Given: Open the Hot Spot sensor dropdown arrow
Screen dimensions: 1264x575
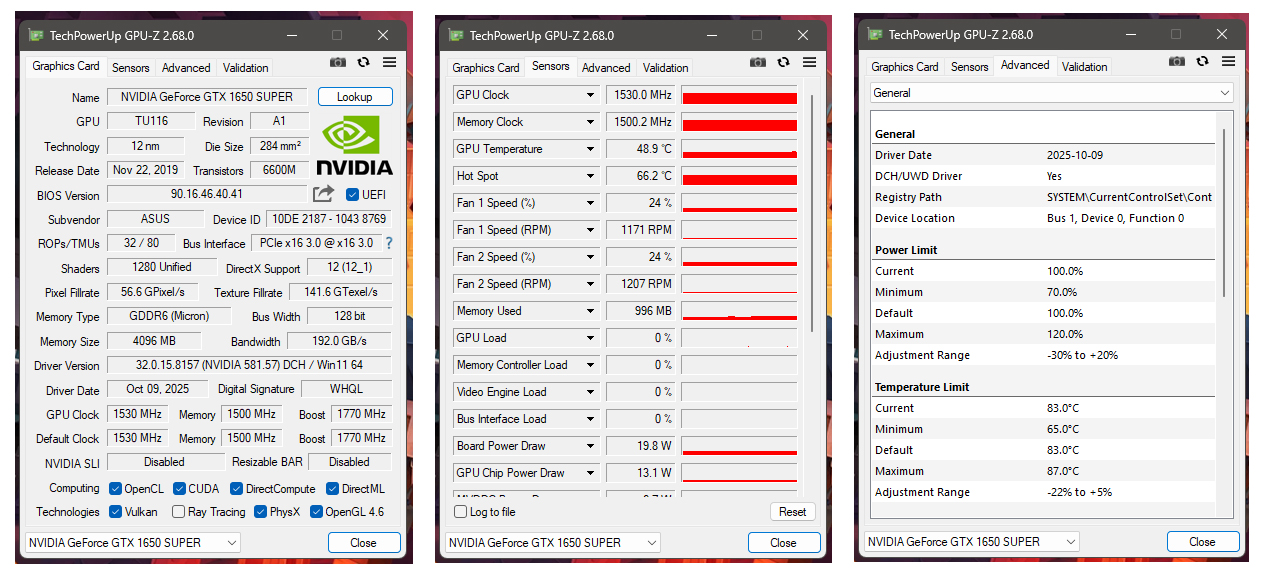Looking at the screenshot, I should pyautogui.click(x=590, y=177).
